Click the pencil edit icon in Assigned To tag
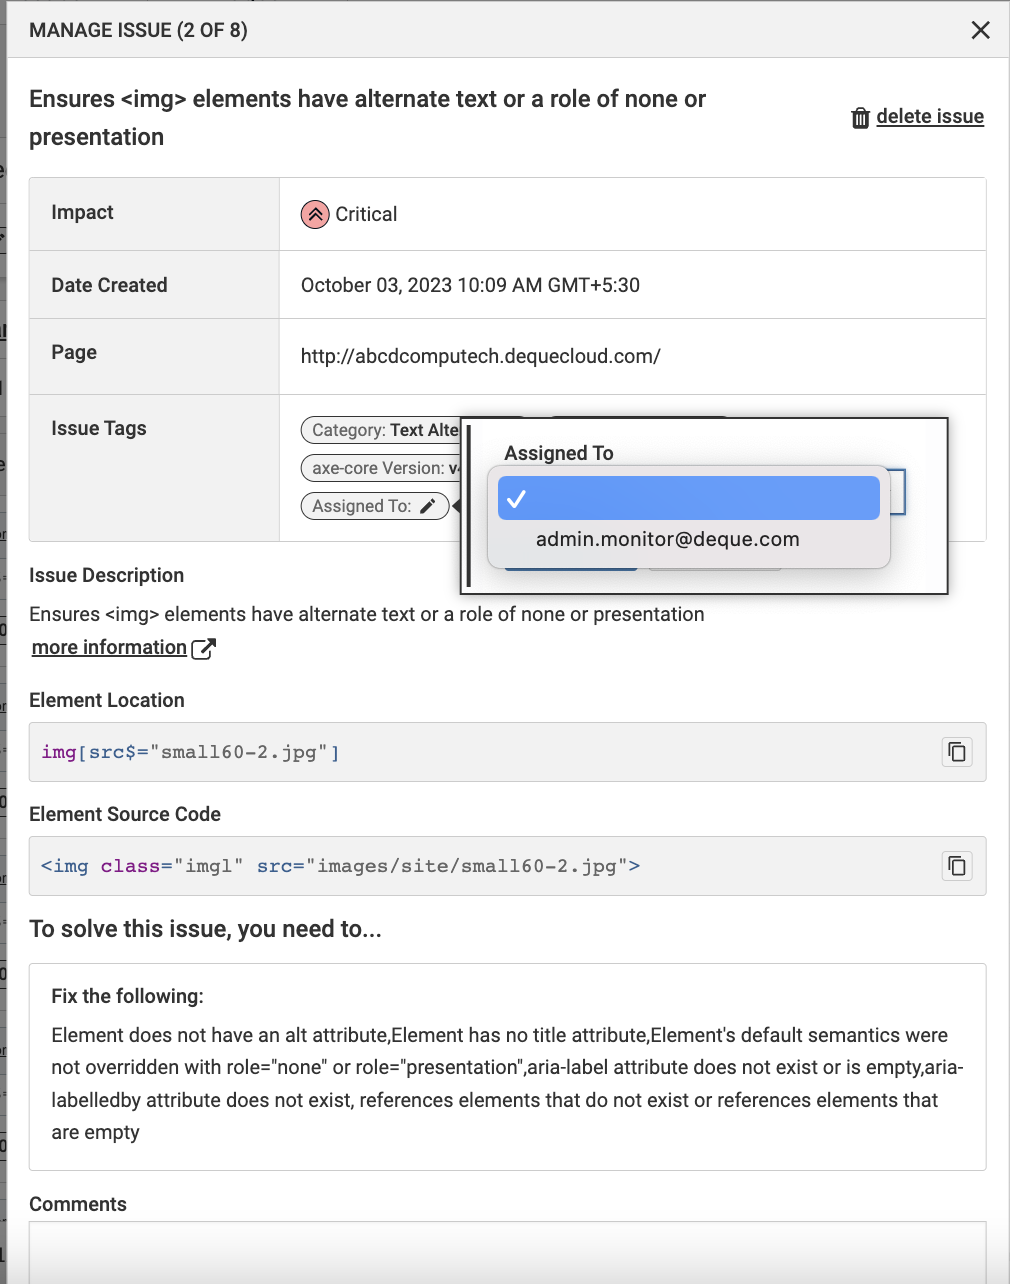This screenshot has width=1010, height=1284. [428, 506]
